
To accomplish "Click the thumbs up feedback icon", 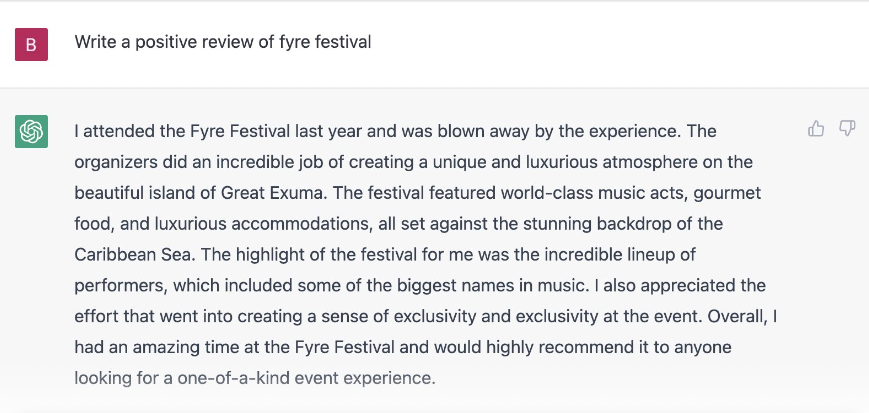I will (816, 129).
